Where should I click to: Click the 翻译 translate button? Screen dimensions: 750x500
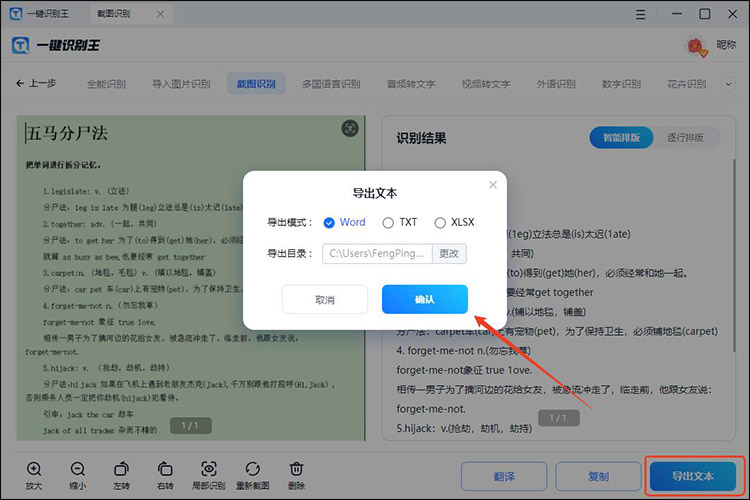(504, 477)
